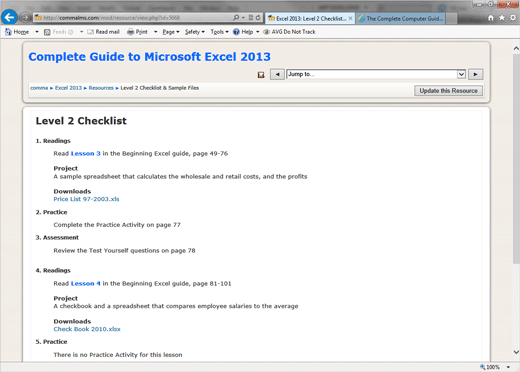This screenshot has width=520, height=372.
Task: Click the '3. Assessment' heading
Action: click(57, 238)
